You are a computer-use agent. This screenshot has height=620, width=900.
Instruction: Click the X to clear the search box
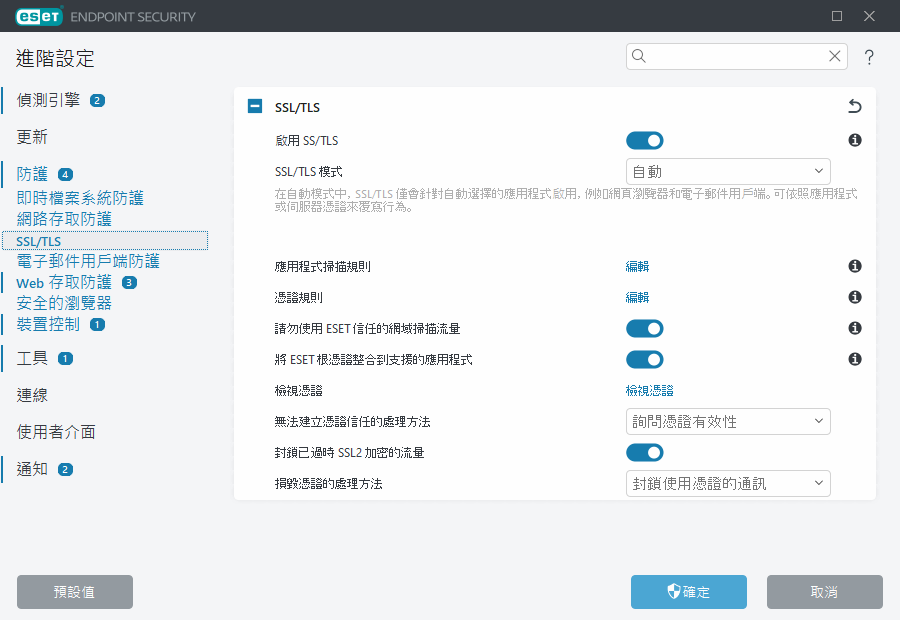(x=834, y=56)
